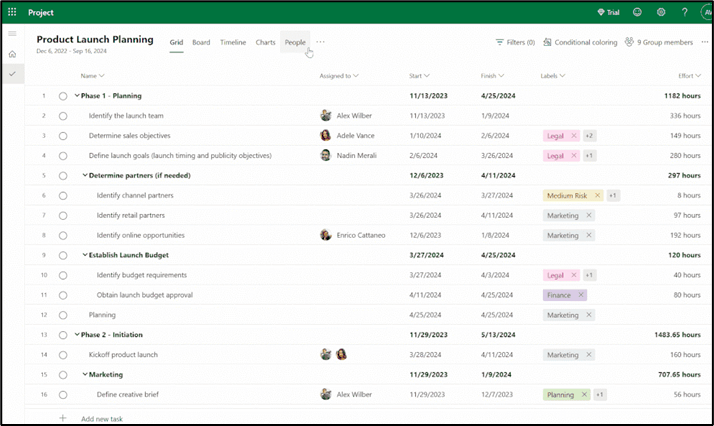Remove the Medium Risk label
This screenshot has width=714, height=426.
pos(597,195)
